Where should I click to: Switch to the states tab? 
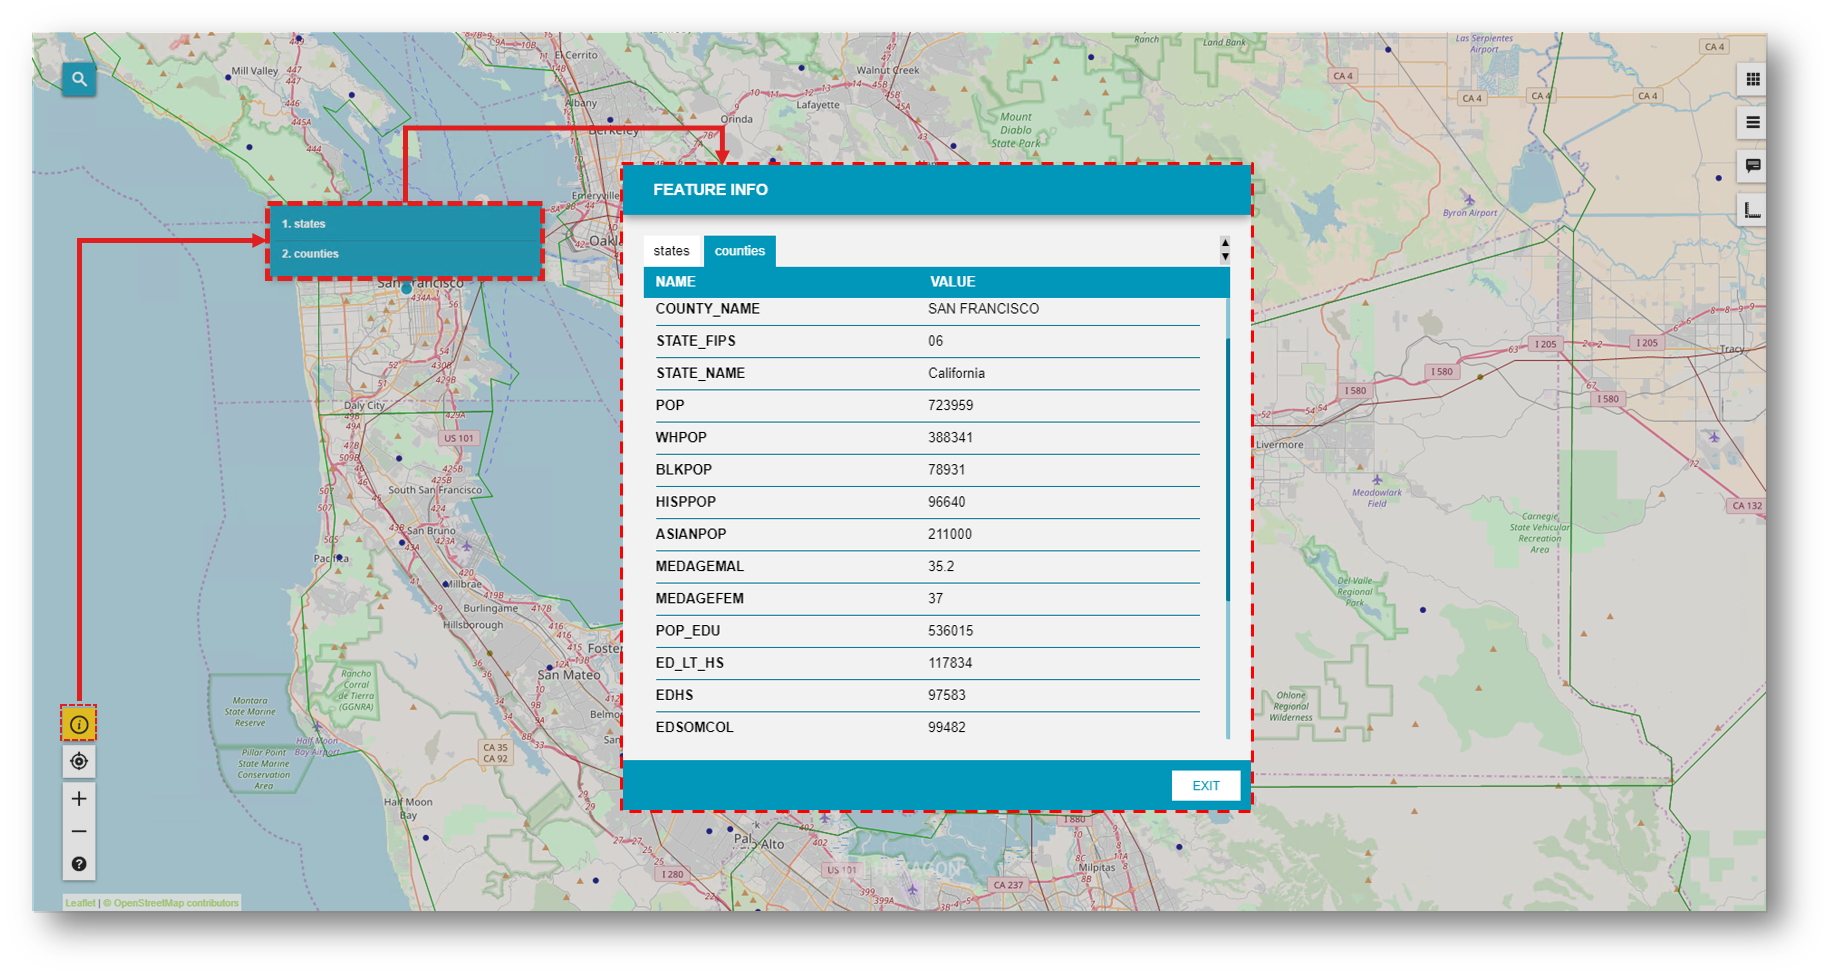[671, 251]
